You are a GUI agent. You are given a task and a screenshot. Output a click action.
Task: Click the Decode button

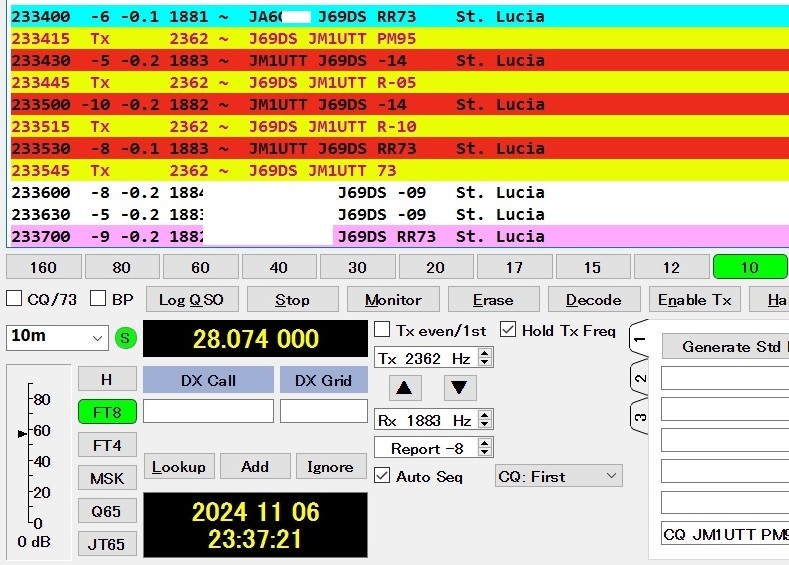tap(594, 300)
